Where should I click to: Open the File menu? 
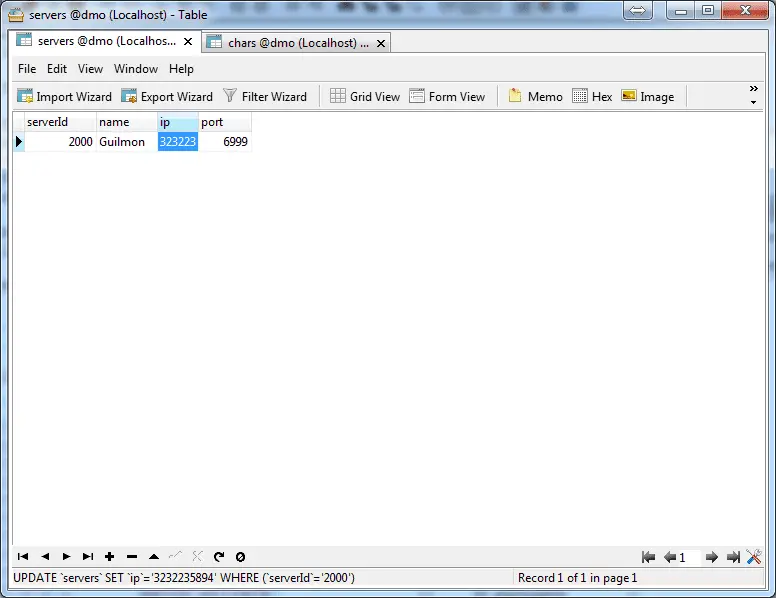[x=27, y=69]
